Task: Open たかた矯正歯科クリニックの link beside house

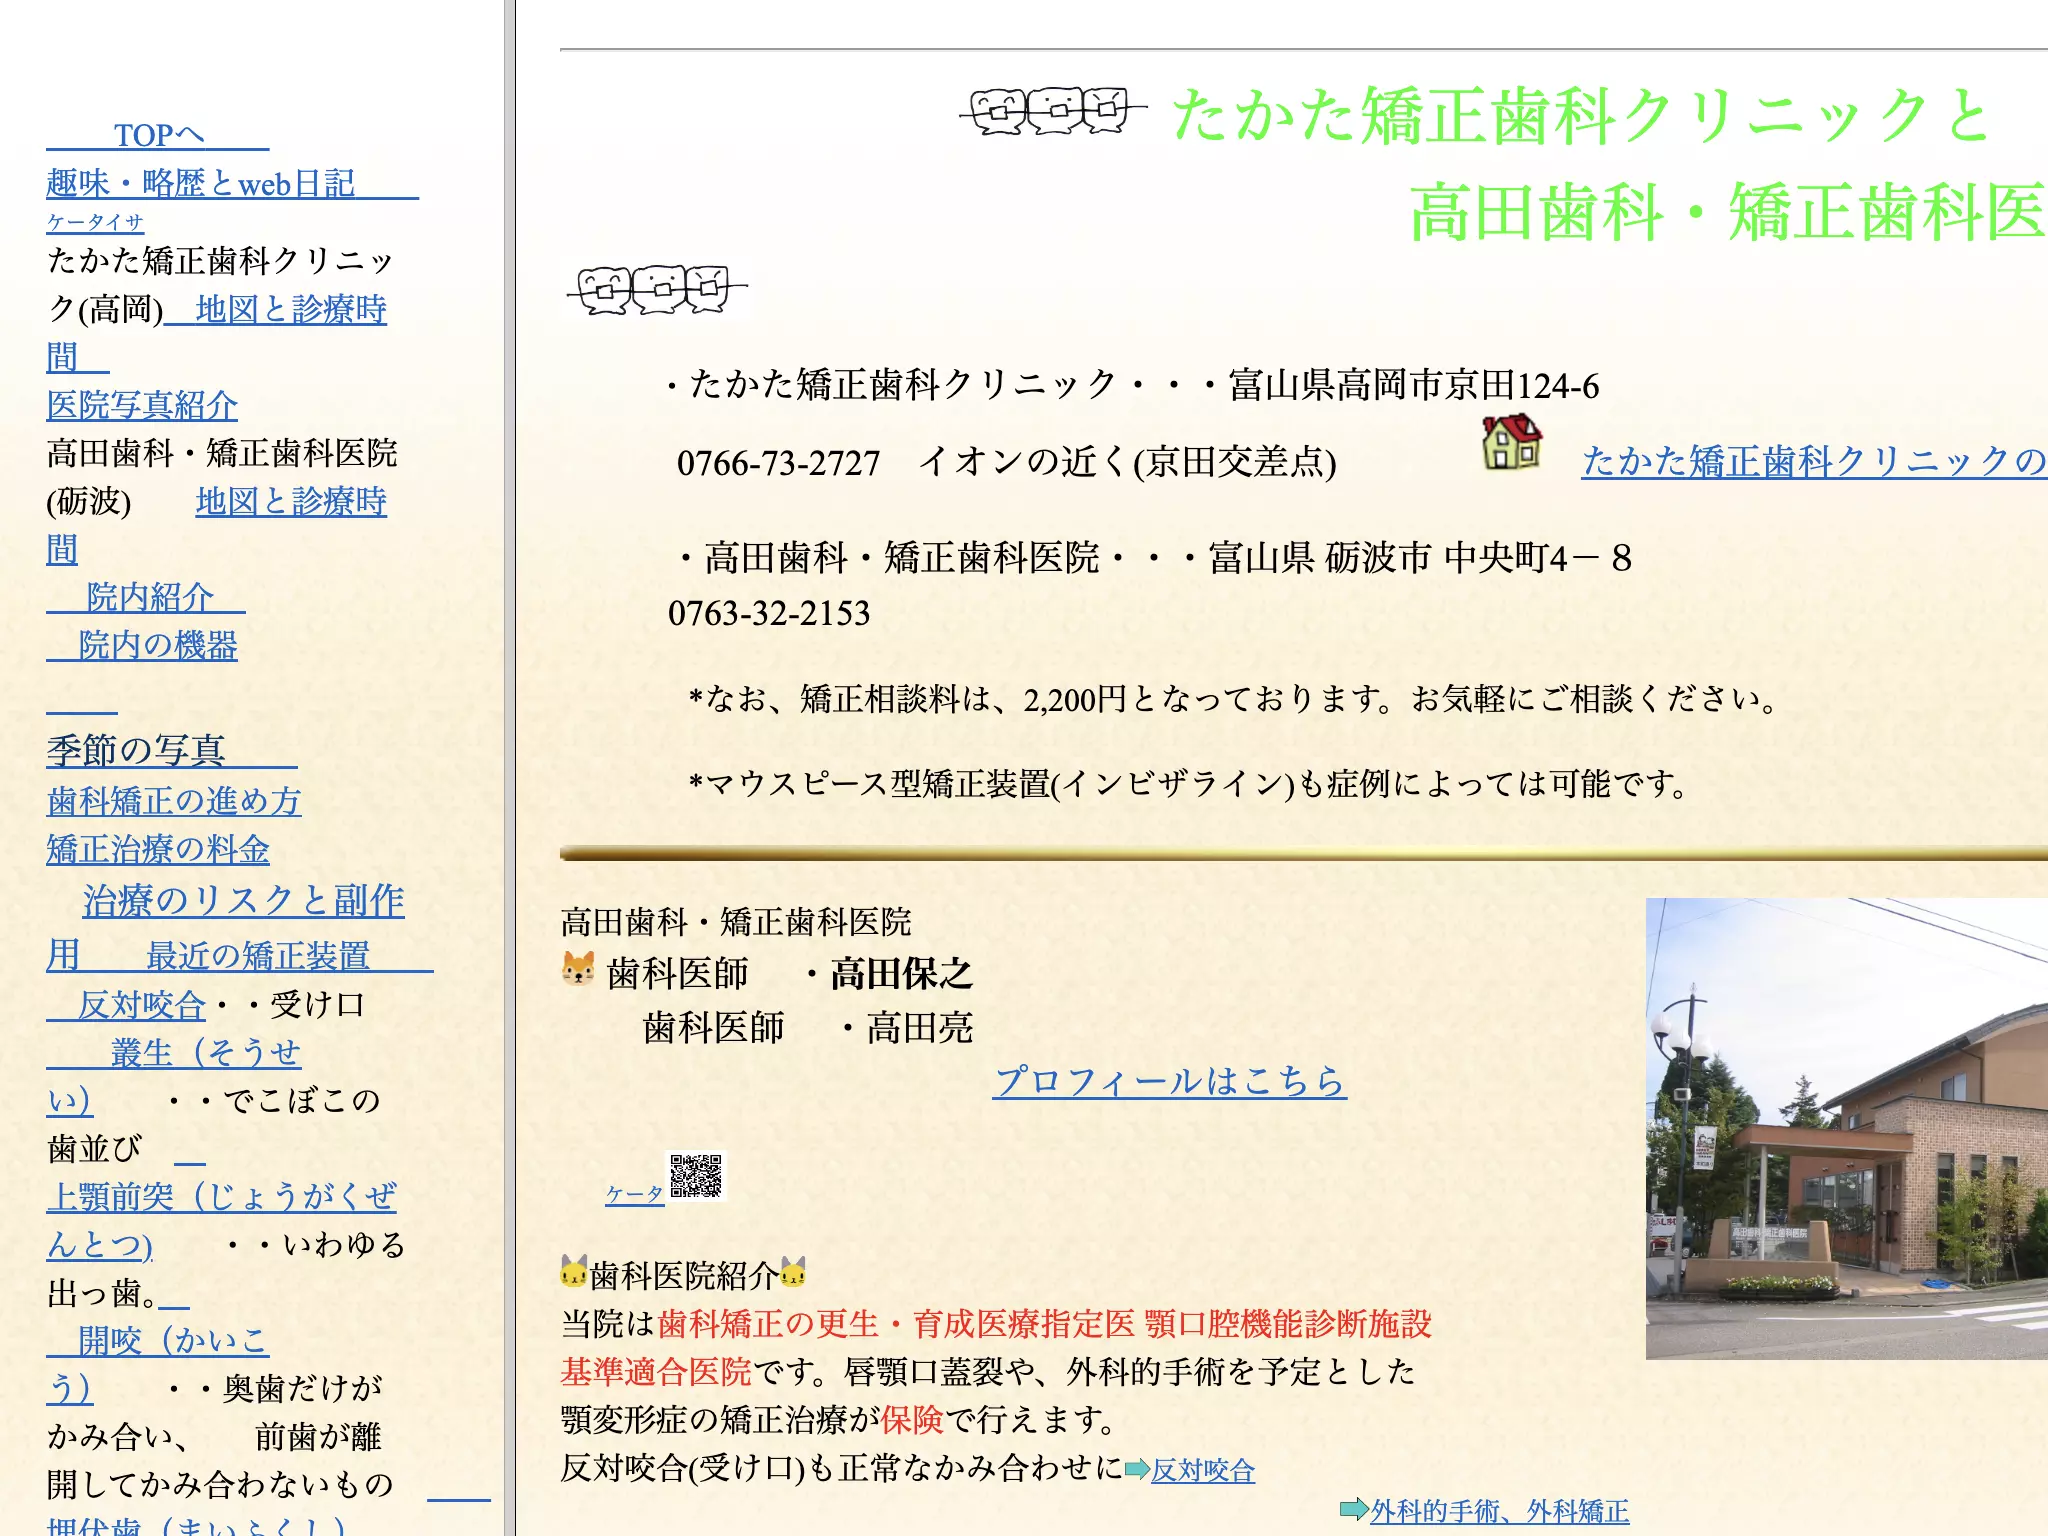Action: click(1814, 461)
